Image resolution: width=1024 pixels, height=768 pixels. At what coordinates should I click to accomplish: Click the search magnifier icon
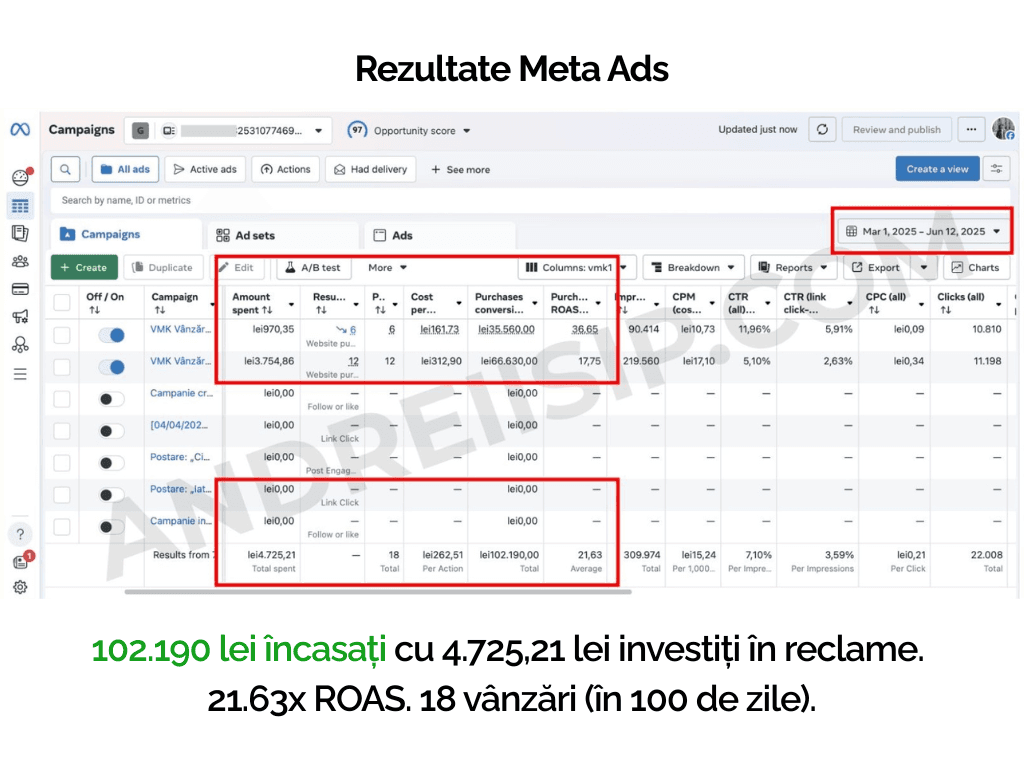65,169
